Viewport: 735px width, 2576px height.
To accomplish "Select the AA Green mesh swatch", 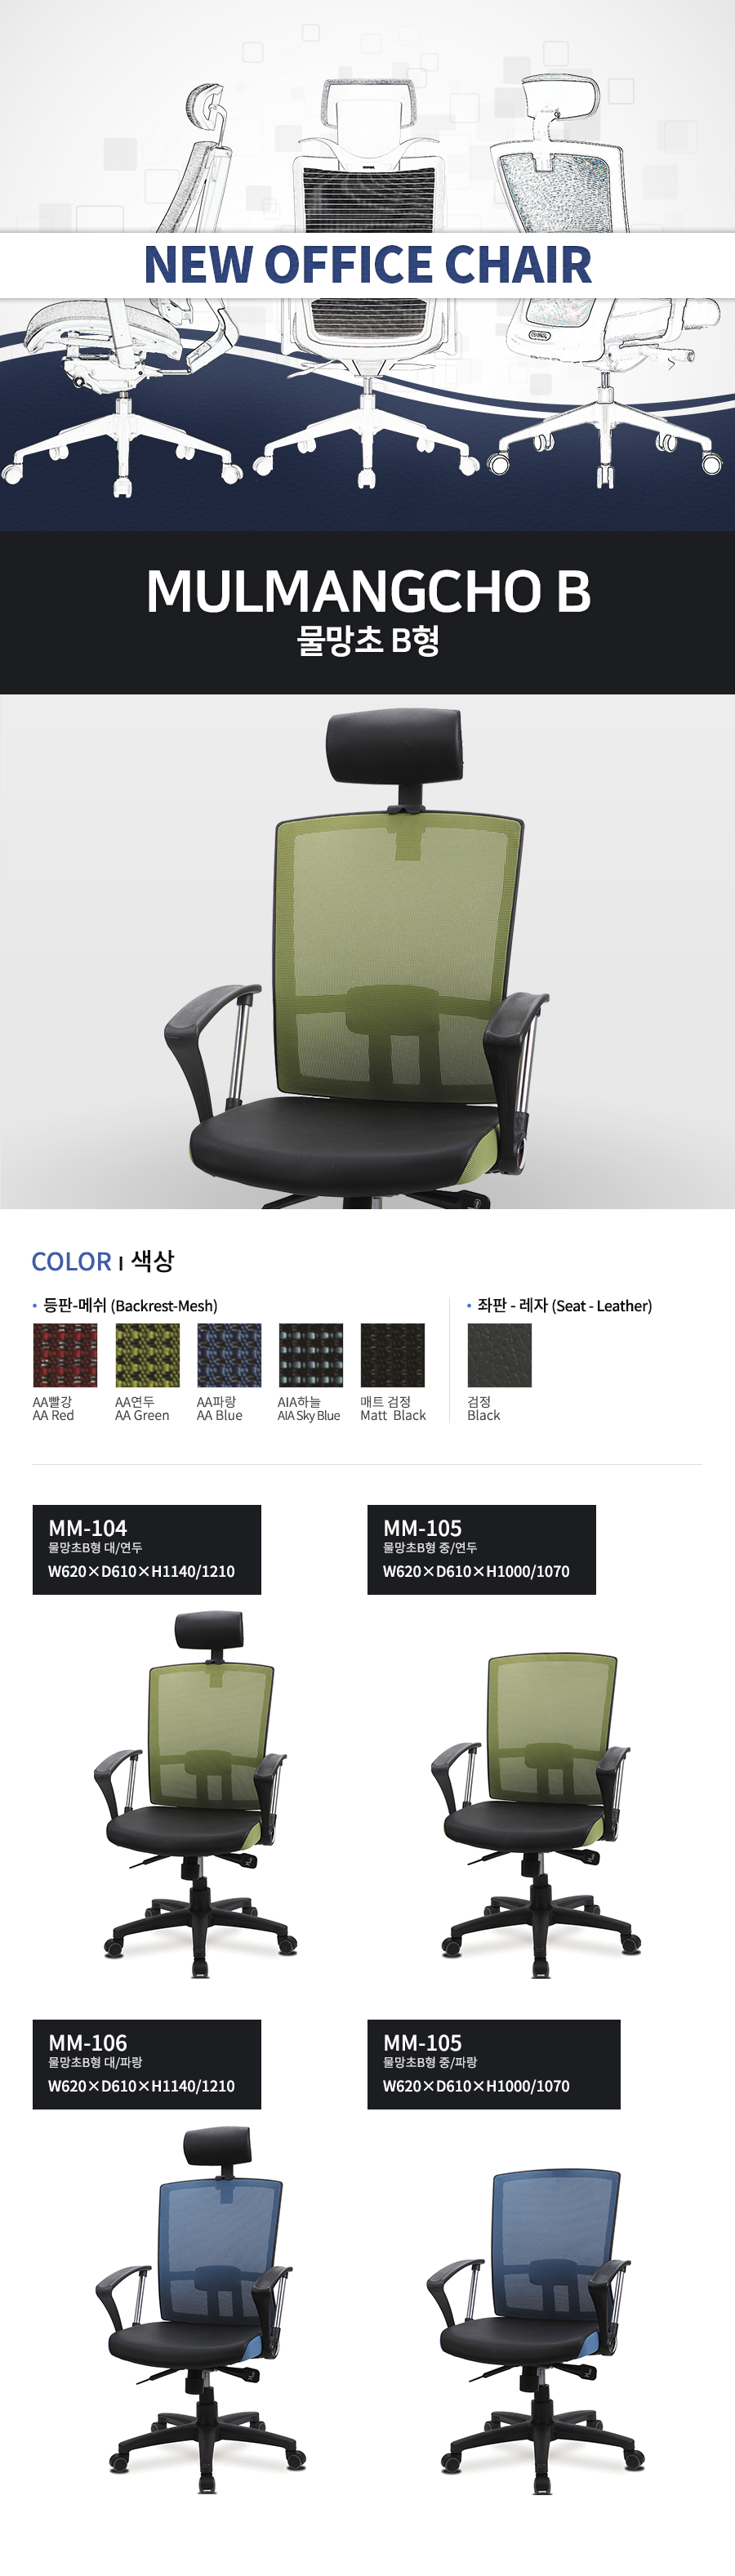I will pyautogui.click(x=147, y=1355).
